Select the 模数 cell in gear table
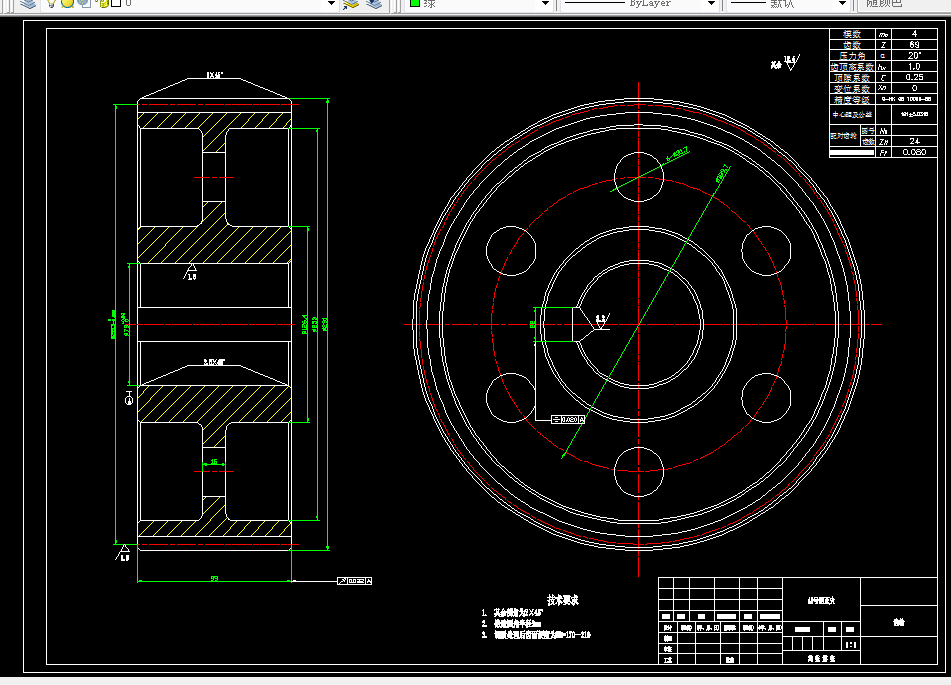The image size is (951, 685). click(x=852, y=34)
